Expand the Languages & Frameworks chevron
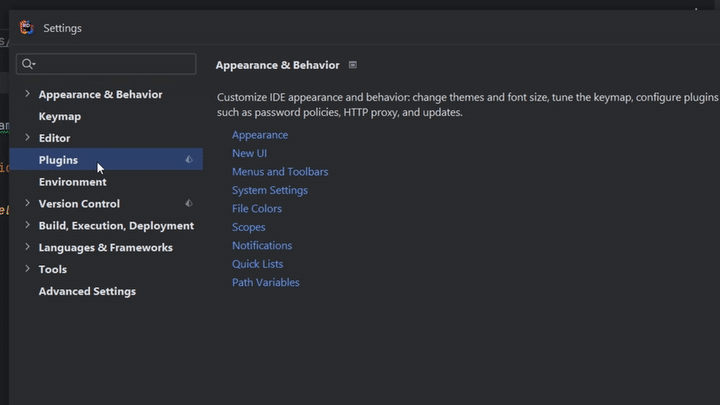Screen dimensions: 720x405 [27, 248]
